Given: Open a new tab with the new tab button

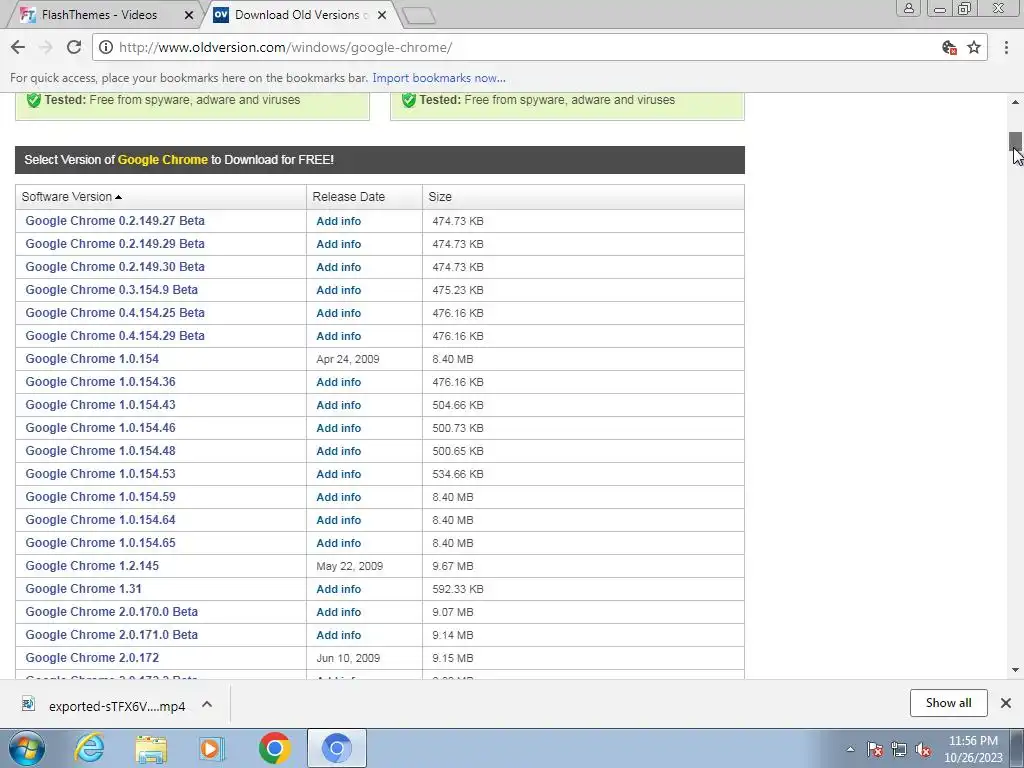Looking at the screenshot, I should click(x=419, y=16).
